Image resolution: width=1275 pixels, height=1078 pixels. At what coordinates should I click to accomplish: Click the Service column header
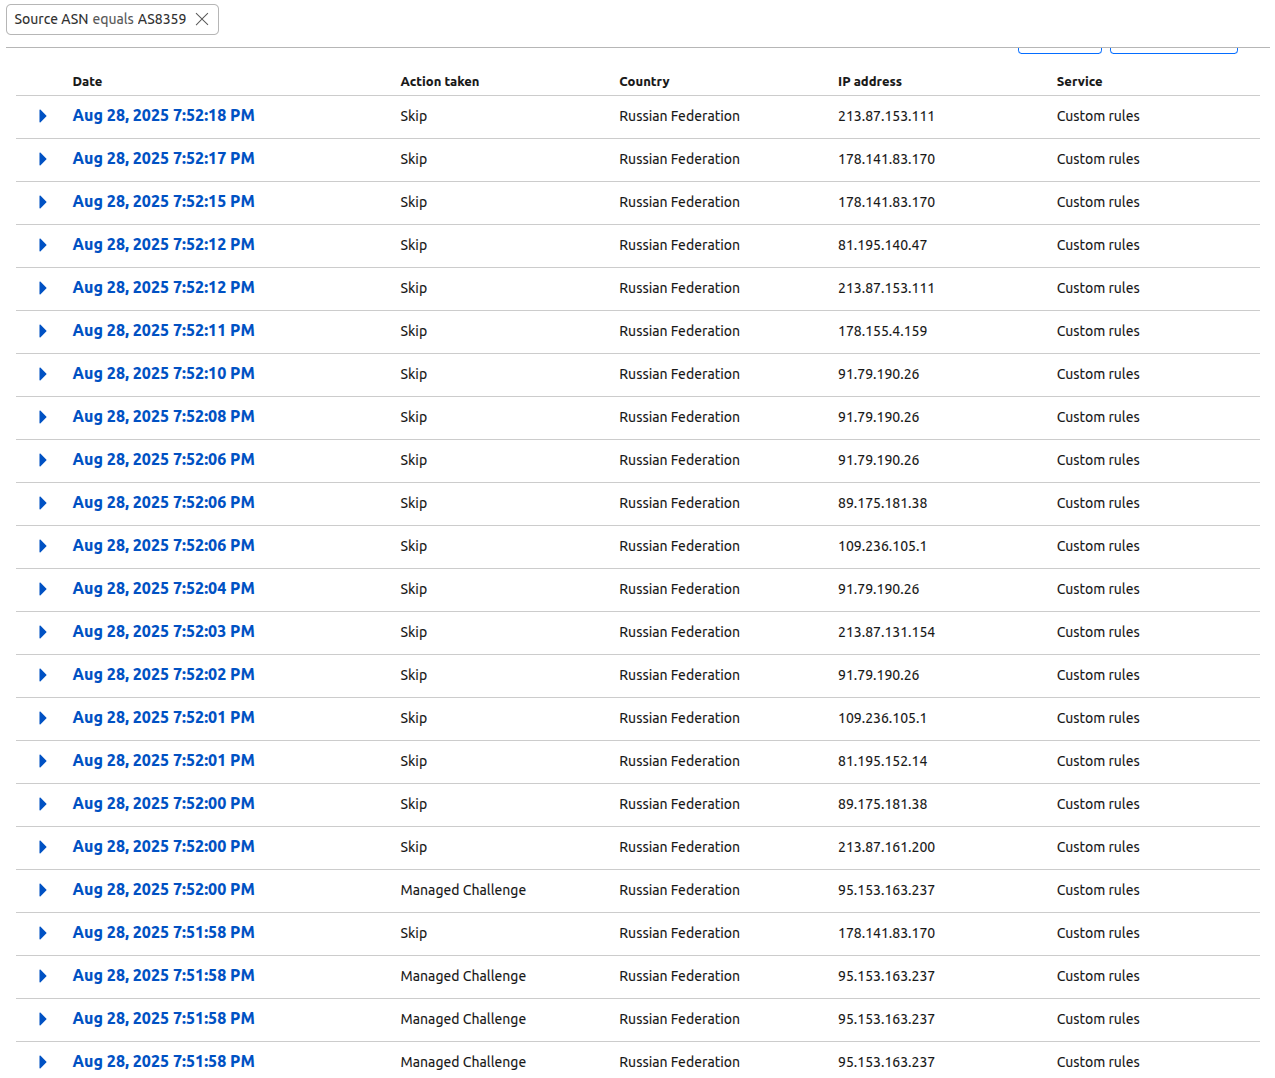[1079, 82]
